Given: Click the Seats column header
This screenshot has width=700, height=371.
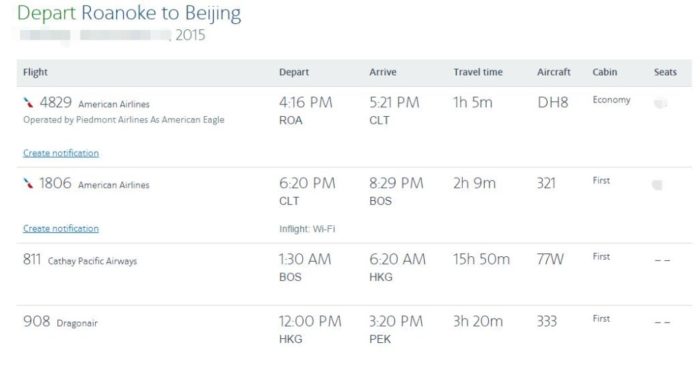Looking at the screenshot, I should point(665,72).
